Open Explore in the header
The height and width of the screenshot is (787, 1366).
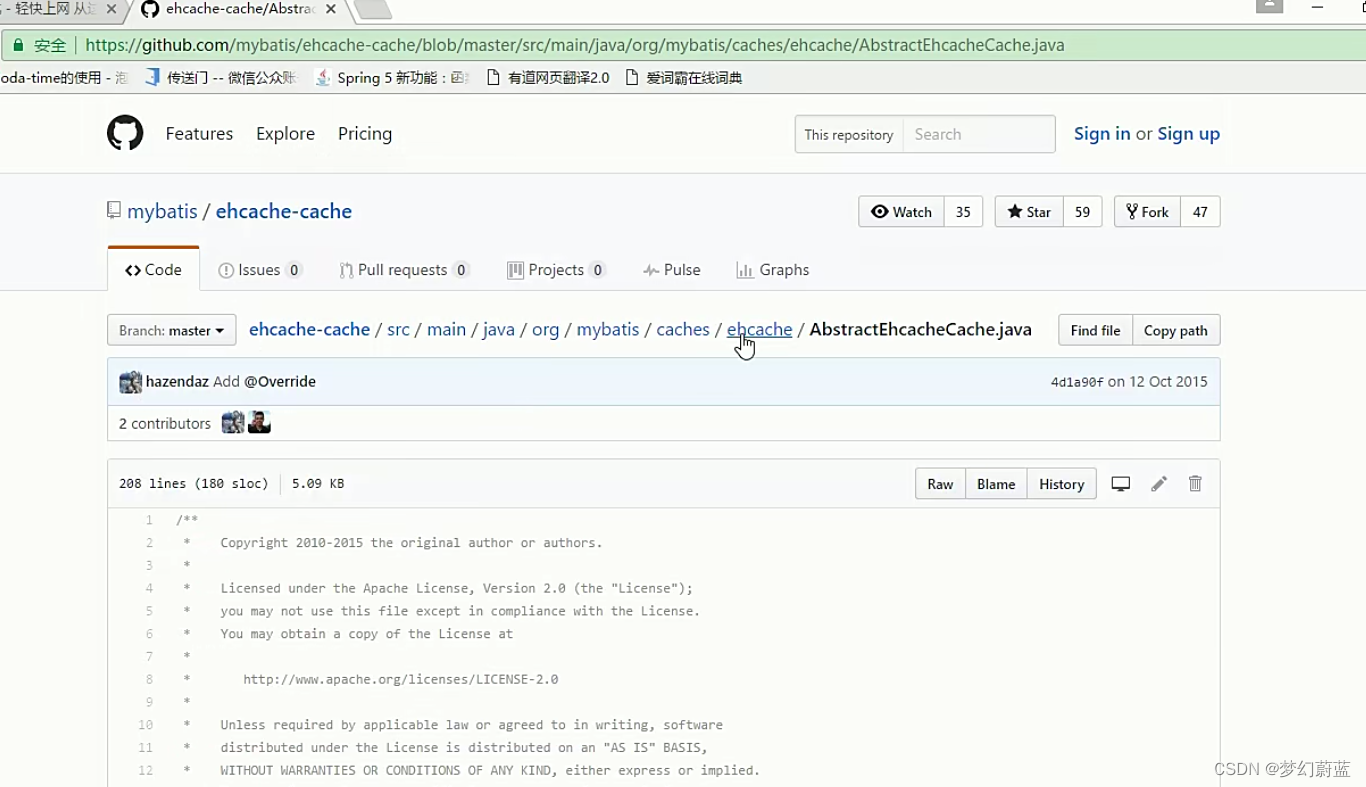pos(285,133)
